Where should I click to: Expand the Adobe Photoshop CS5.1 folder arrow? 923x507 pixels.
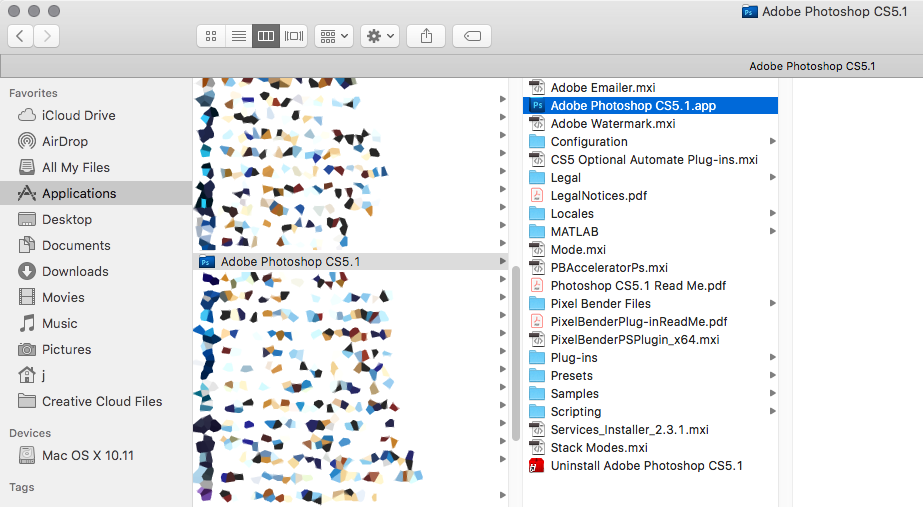(503, 261)
